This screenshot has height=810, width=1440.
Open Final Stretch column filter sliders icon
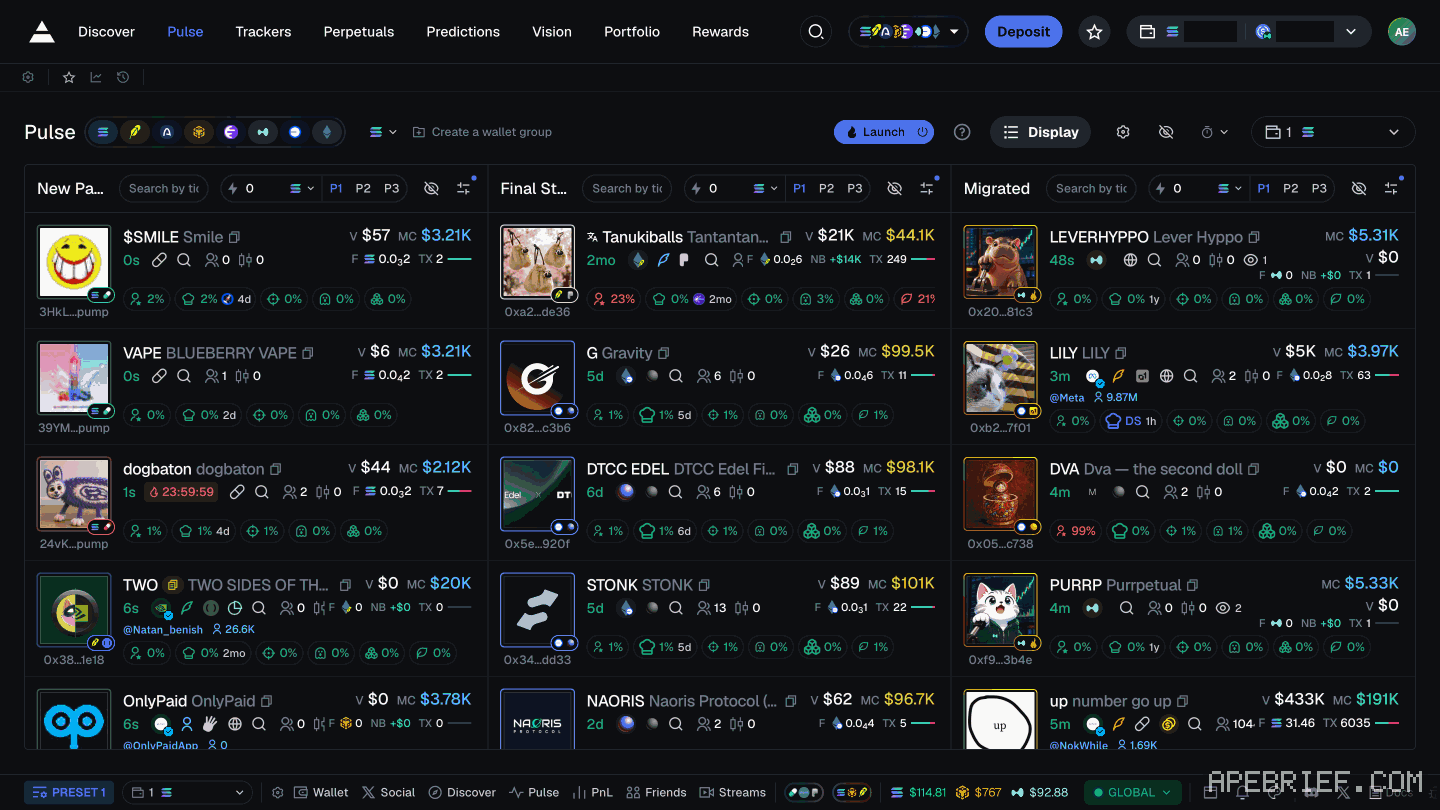click(927, 188)
